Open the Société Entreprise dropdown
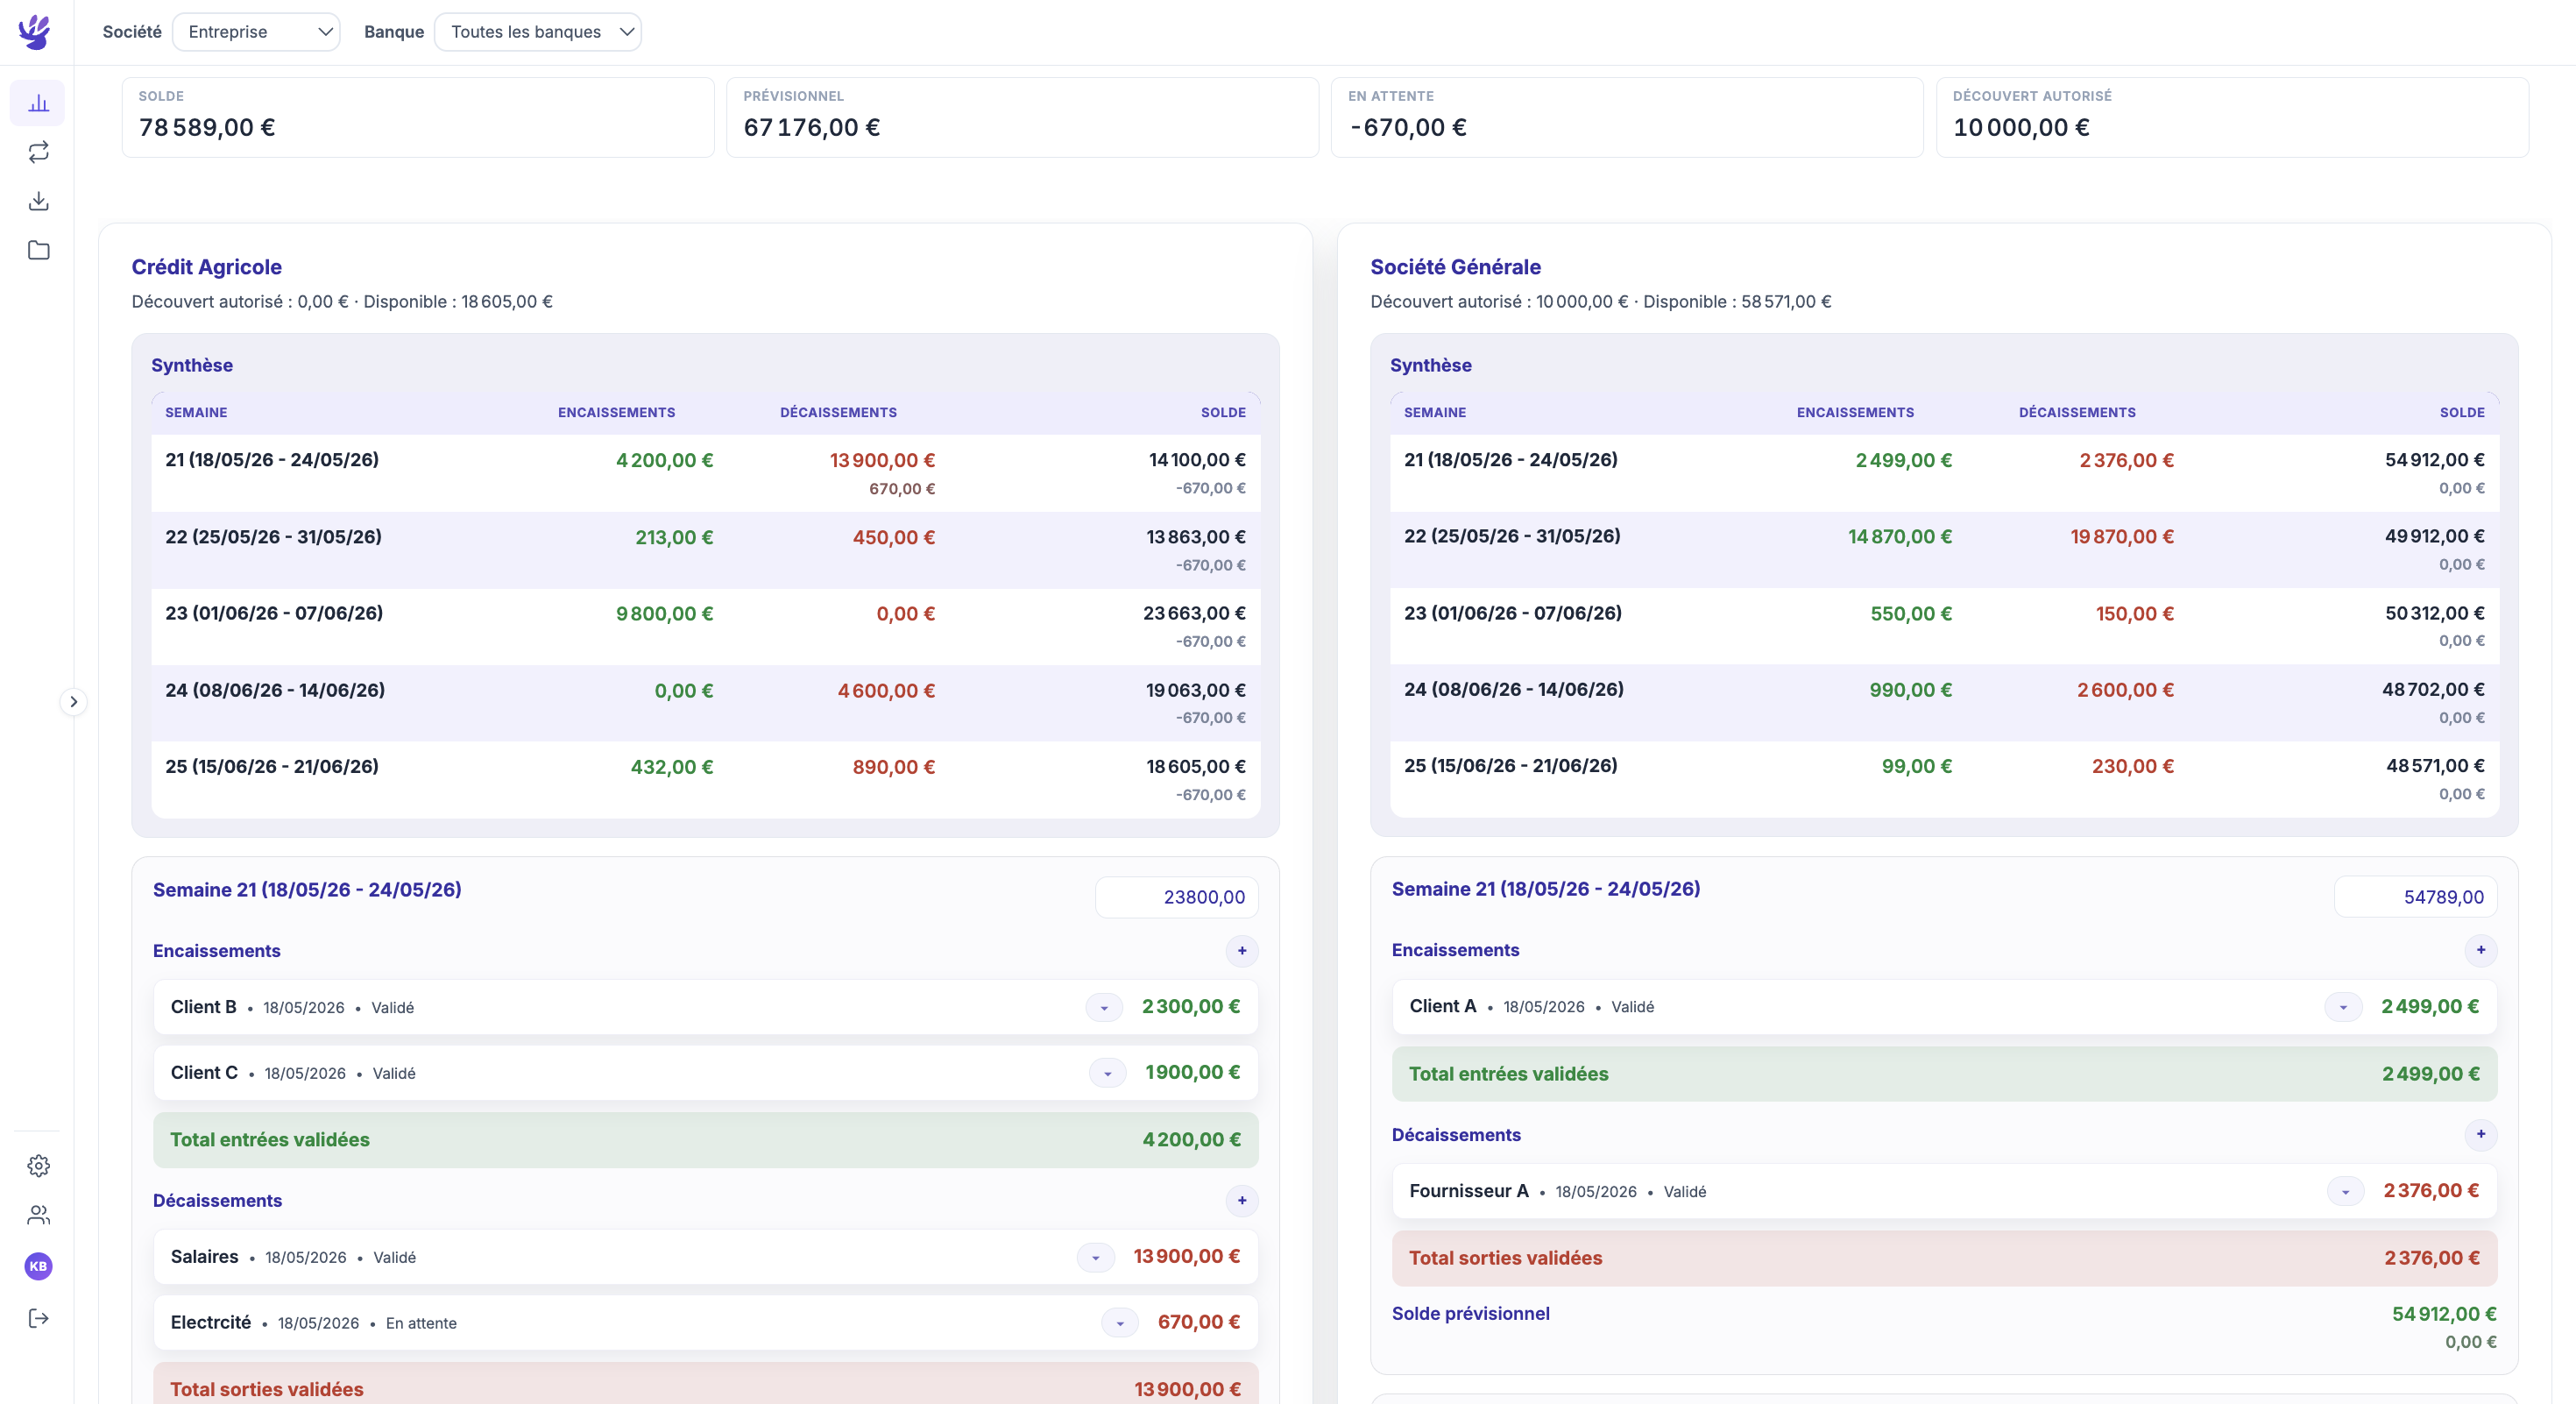 pyautogui.click(x=256, y=32)
